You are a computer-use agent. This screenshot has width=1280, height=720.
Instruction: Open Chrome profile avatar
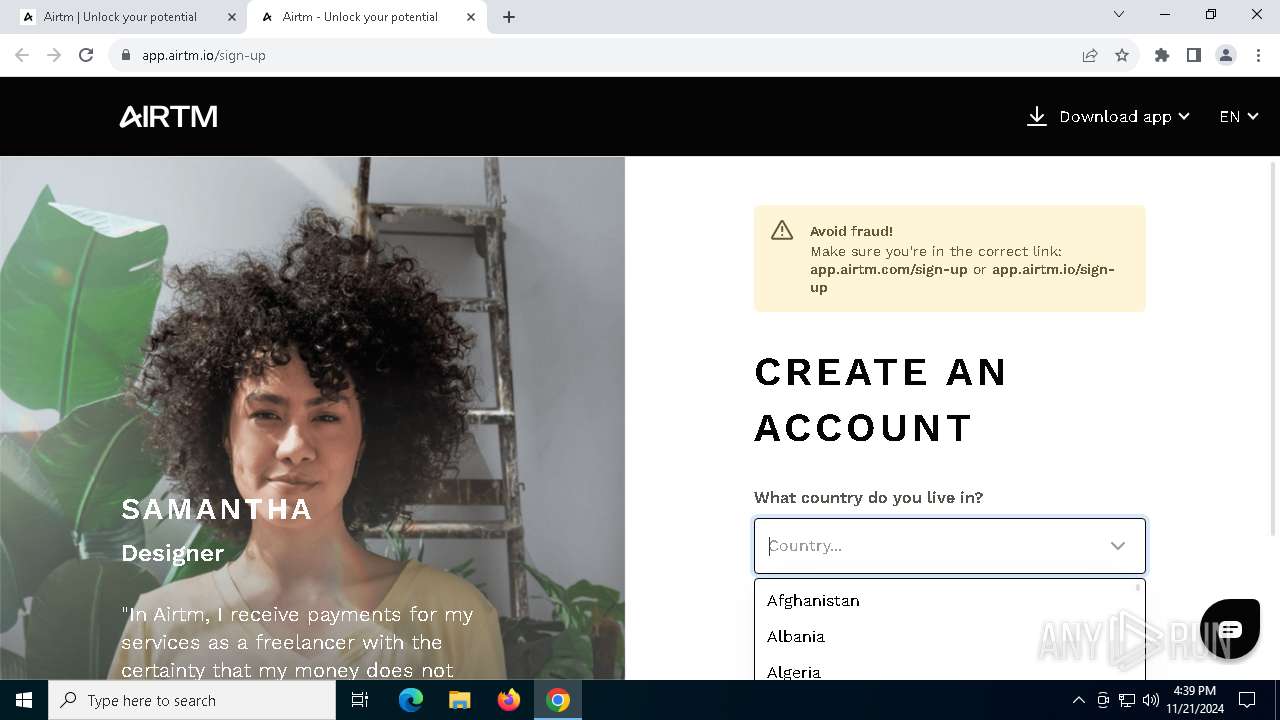(x=1226, y=55)
